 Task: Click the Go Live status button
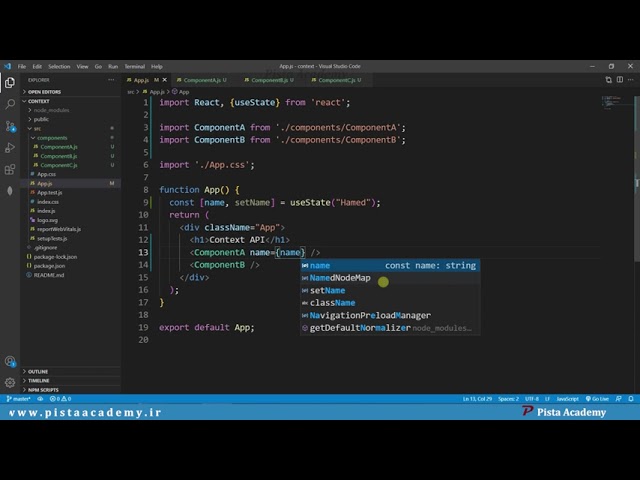(597, 399)
